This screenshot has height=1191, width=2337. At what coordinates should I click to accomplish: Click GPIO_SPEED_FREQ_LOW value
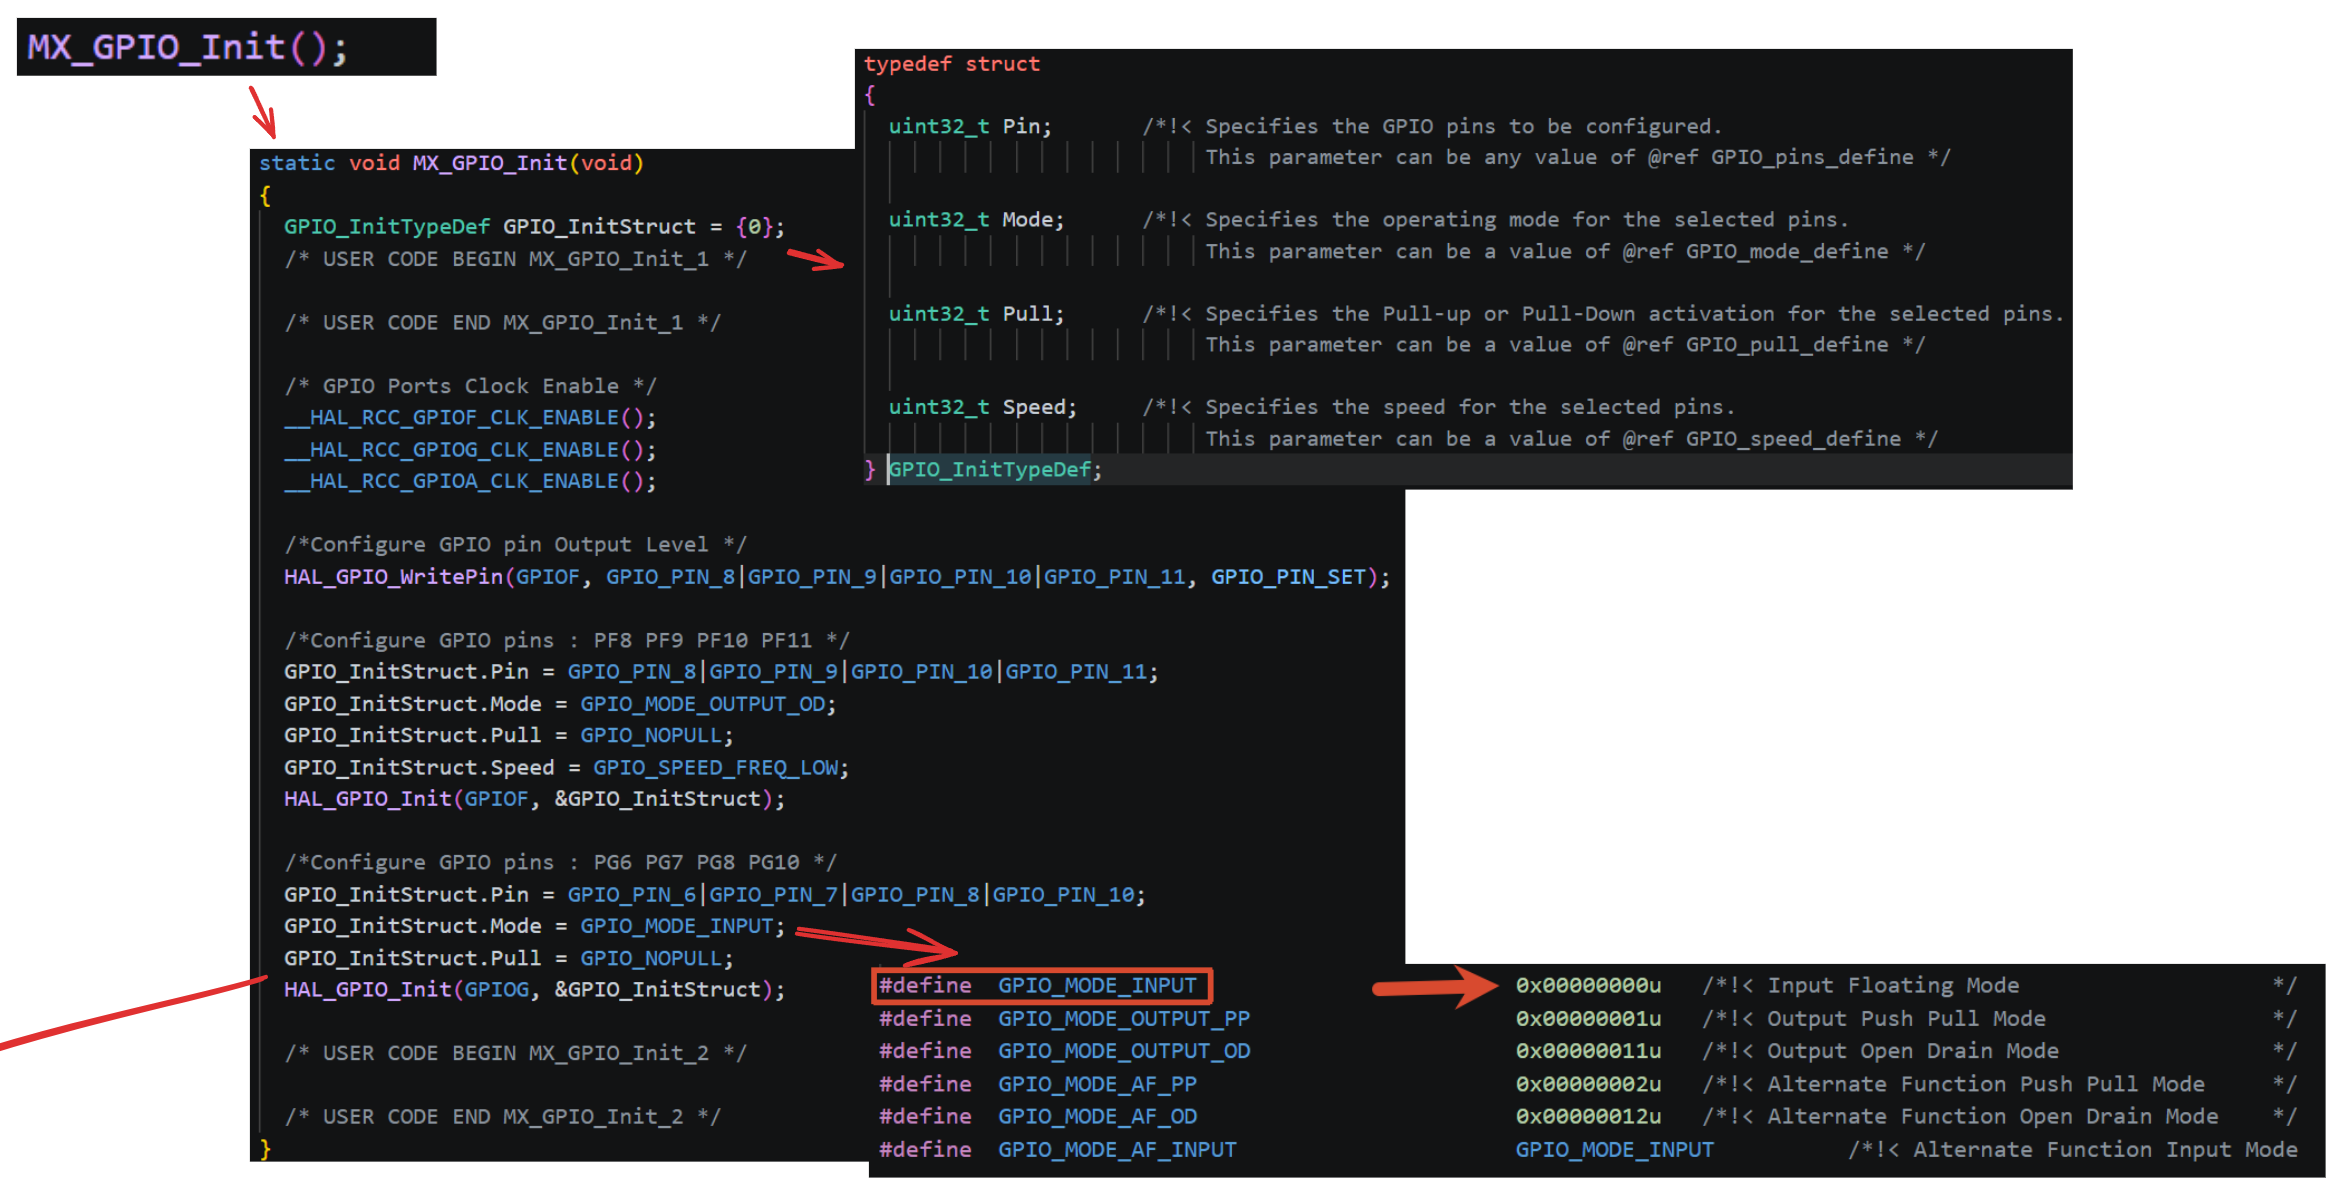pos(715,768)
